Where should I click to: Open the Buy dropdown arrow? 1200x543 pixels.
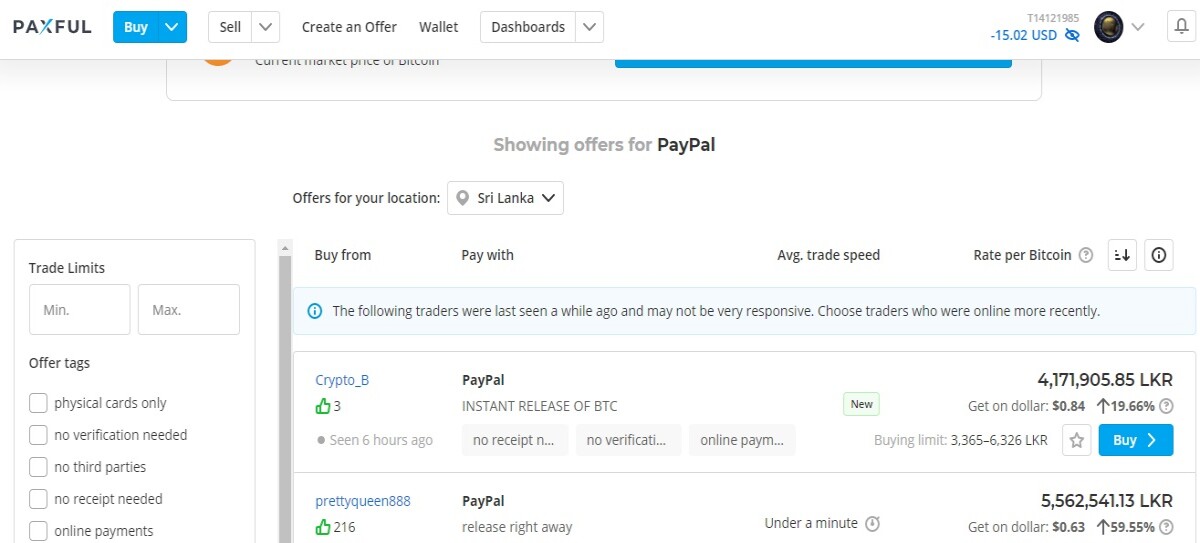[x=173, y=27]
